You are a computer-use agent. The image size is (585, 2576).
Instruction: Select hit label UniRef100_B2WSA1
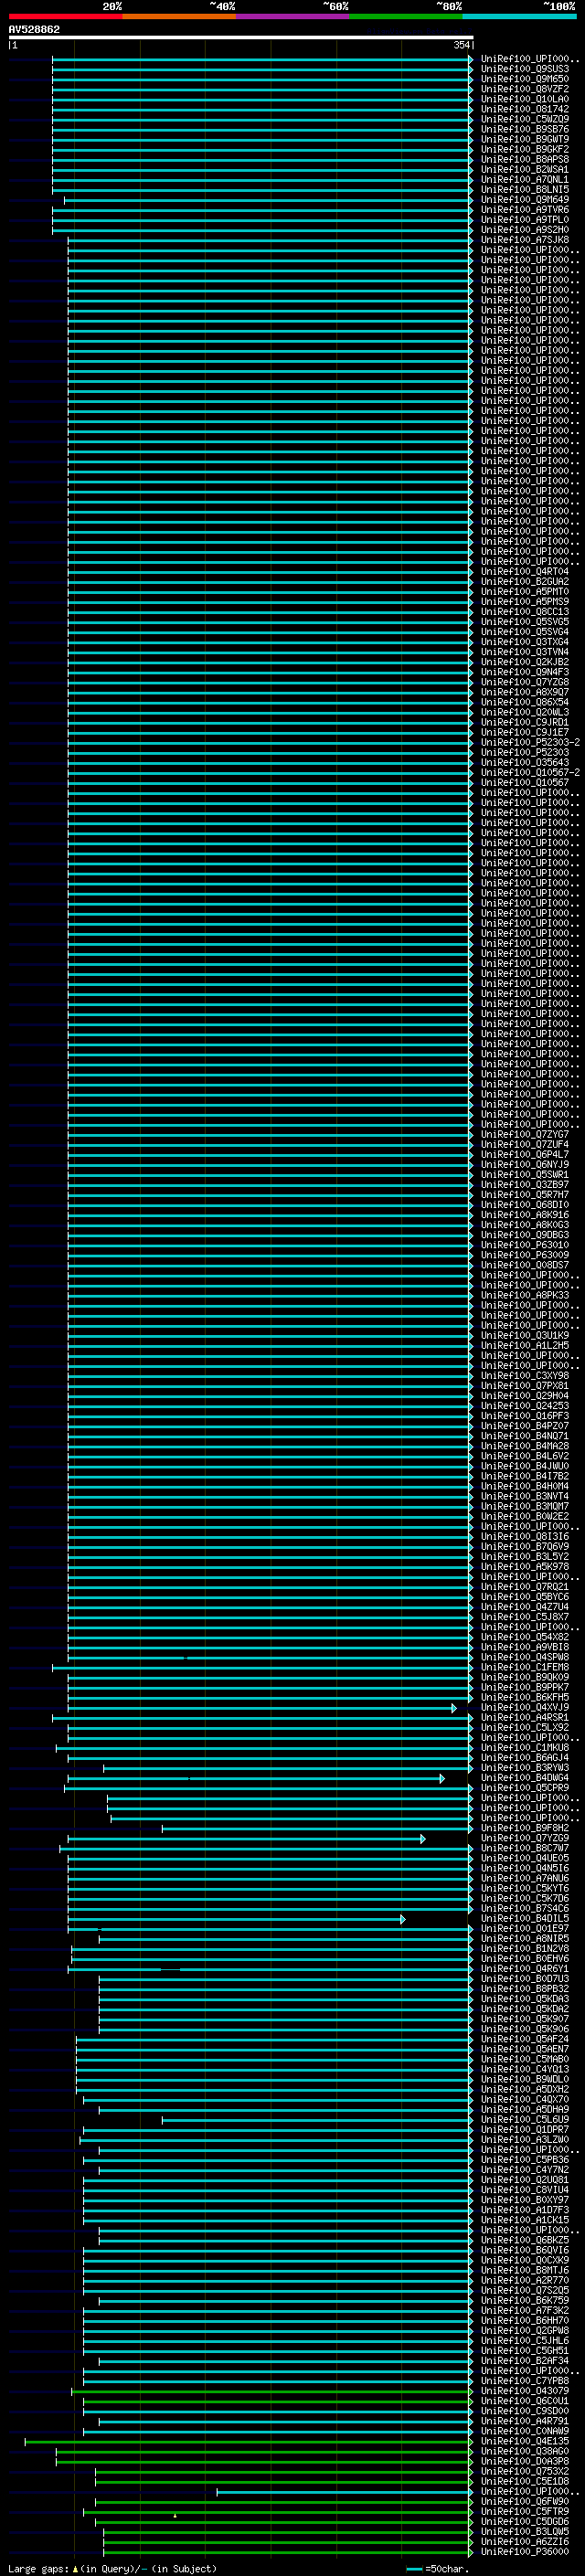point(525,169)
